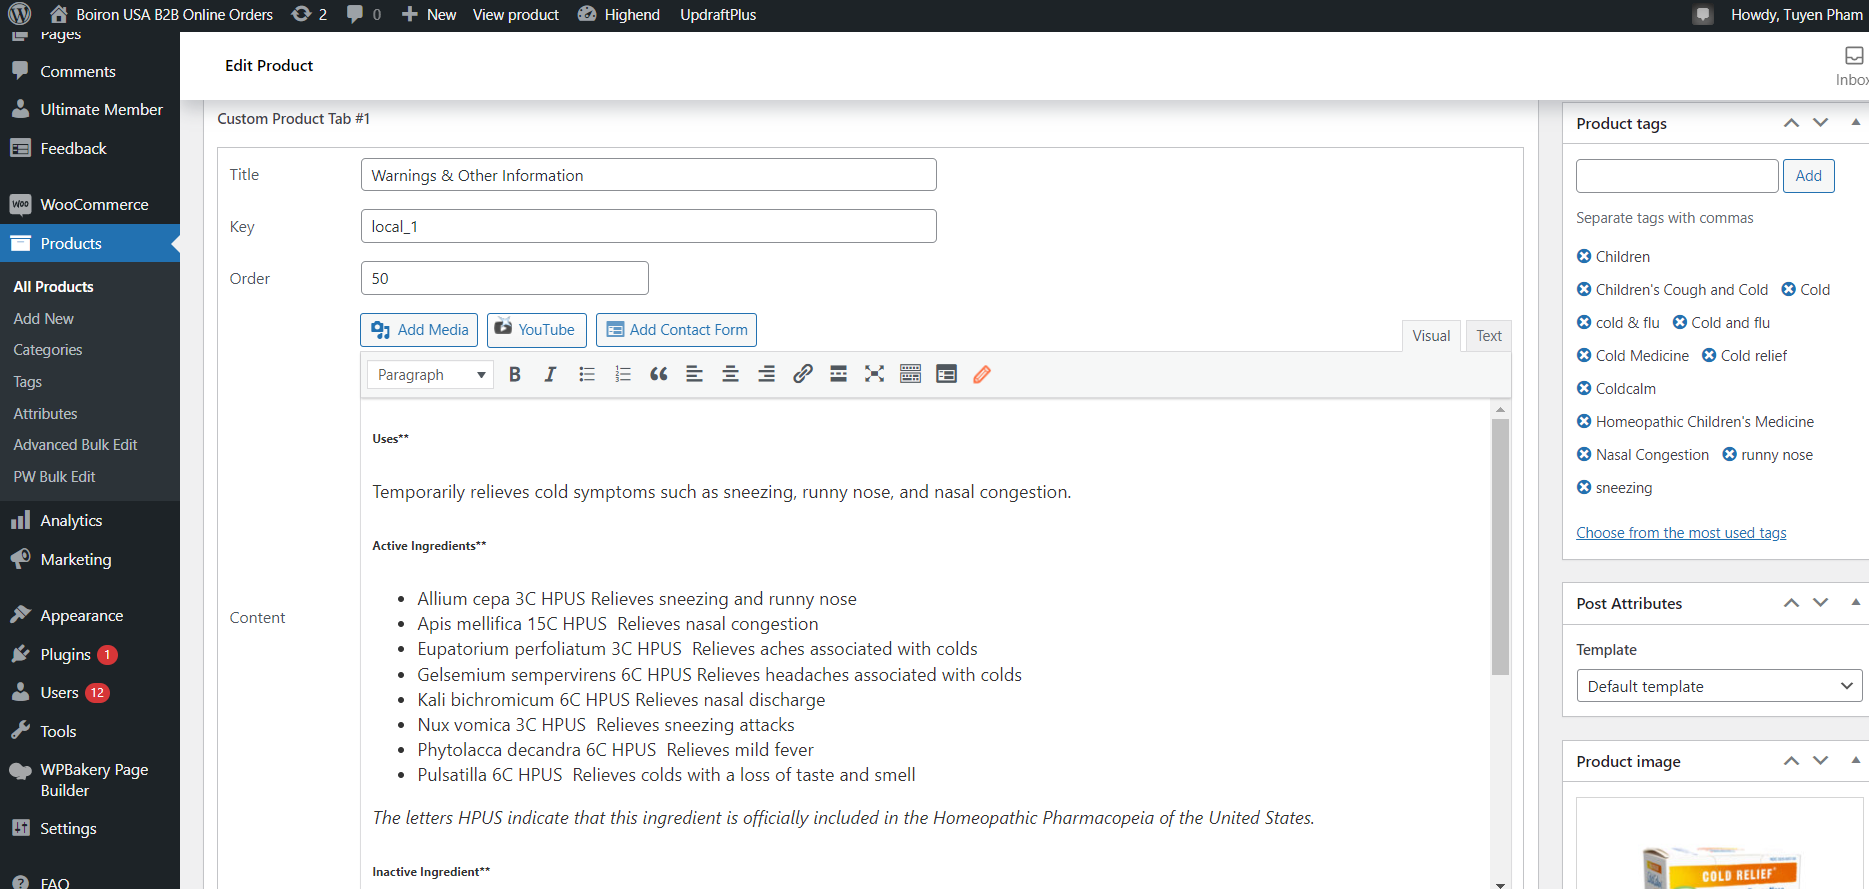Open the updates indicator in admin bar

(309, 15)
